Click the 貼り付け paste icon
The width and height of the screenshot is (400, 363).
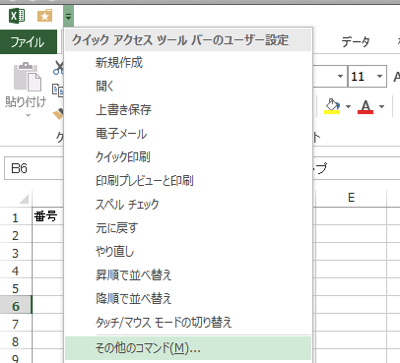pyautogui.click(x=27, y=77)
